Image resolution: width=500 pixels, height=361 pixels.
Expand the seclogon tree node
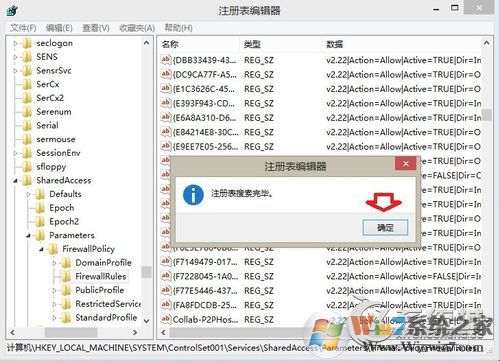15,43
